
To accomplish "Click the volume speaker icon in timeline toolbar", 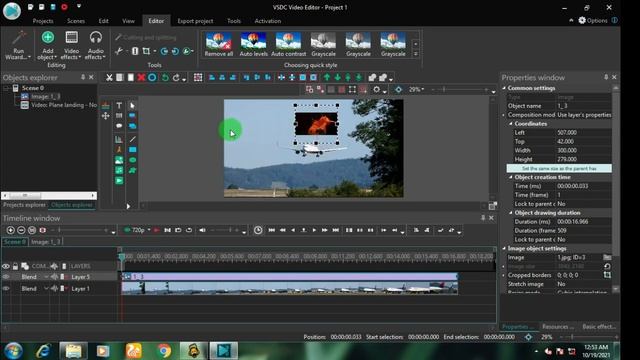I will pos(202,230).
